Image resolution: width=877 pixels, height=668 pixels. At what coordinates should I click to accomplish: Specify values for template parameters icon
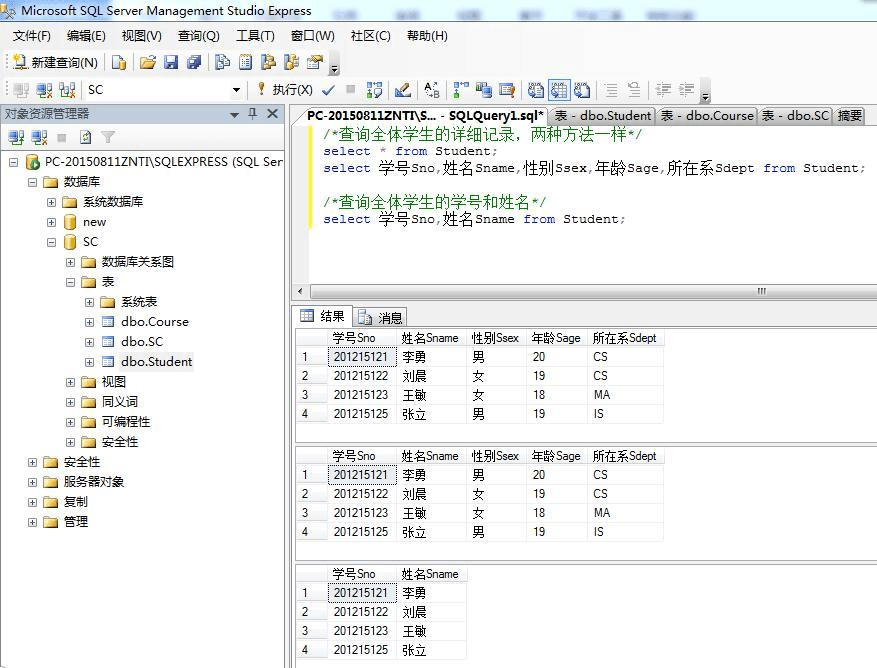click(432, 90)
